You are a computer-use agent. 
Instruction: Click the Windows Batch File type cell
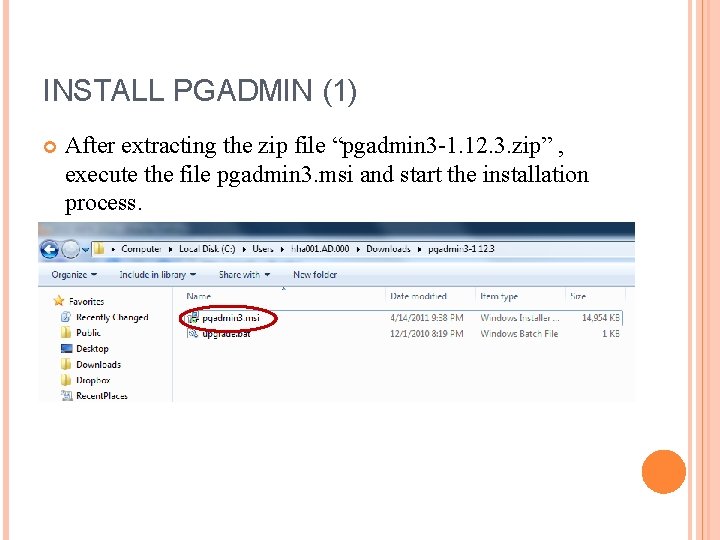pyautogui.click(x=519, y=334)
